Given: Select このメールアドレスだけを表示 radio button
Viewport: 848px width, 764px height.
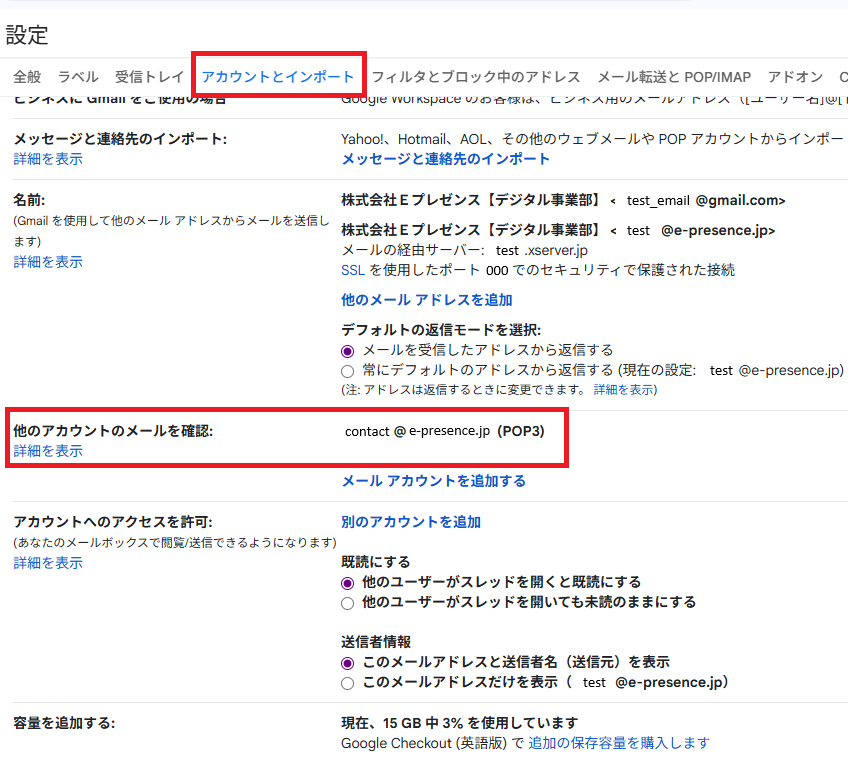Looking at the screenshot, I should pyautogui.click(x=348, y=683).
